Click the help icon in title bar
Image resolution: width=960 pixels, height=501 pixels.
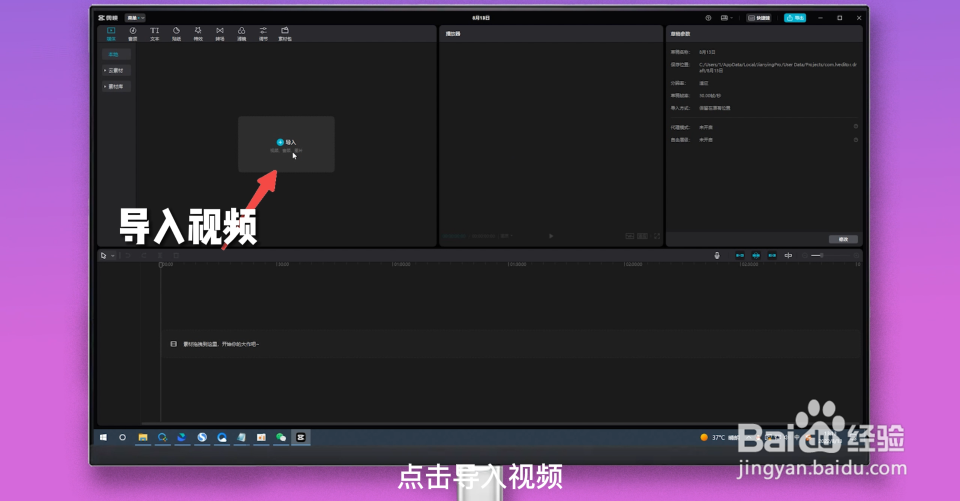tap(708, 18)
